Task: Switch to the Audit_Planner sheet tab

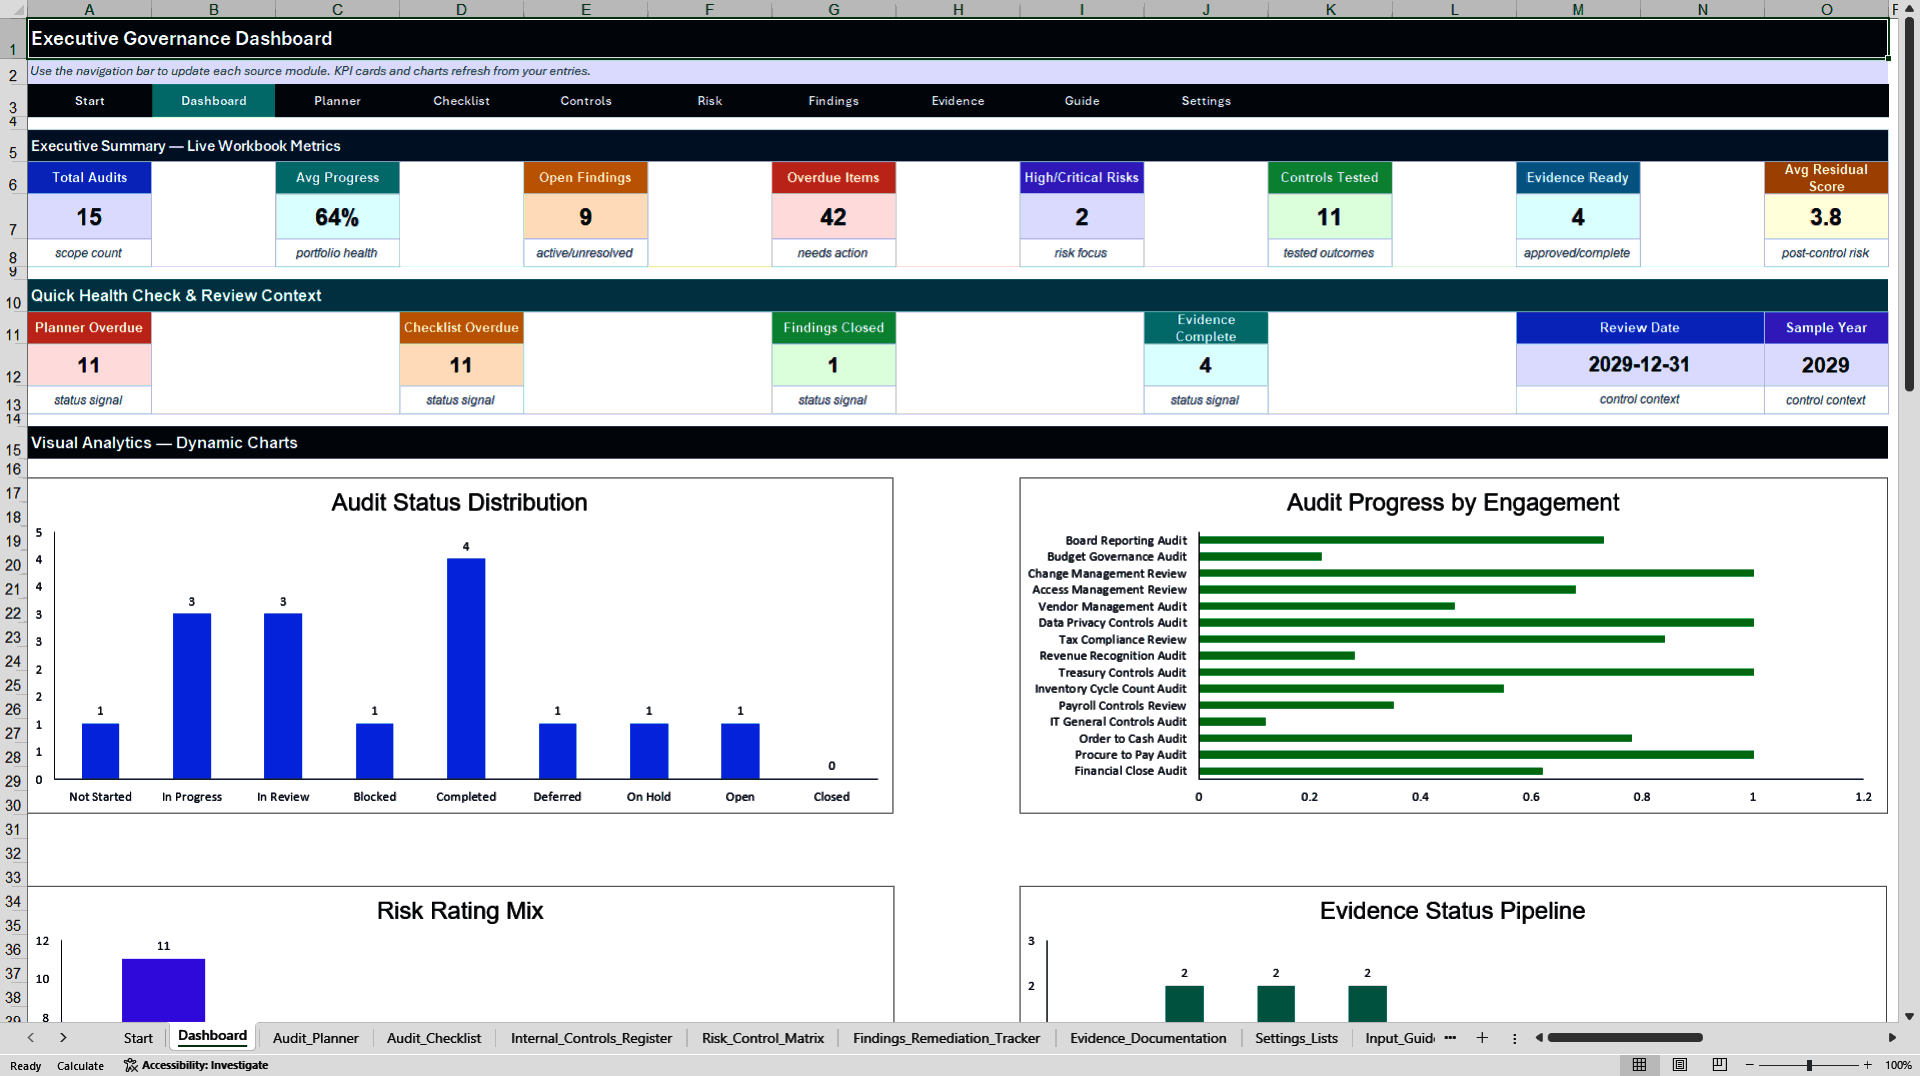Action: coord(315,1038)
